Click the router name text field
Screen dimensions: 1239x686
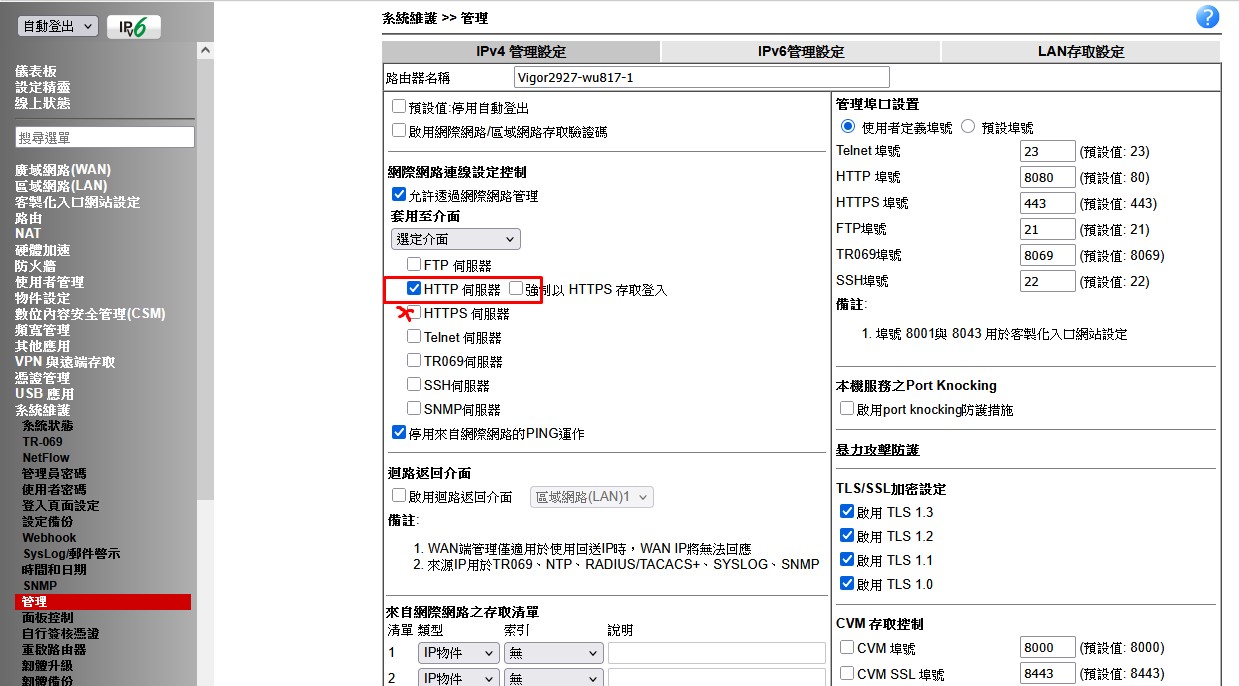click(x=701, y=77)
